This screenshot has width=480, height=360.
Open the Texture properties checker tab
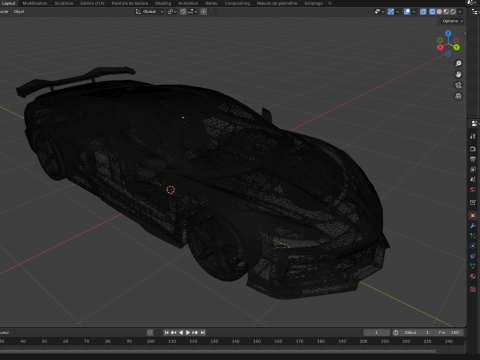[473, 289]
